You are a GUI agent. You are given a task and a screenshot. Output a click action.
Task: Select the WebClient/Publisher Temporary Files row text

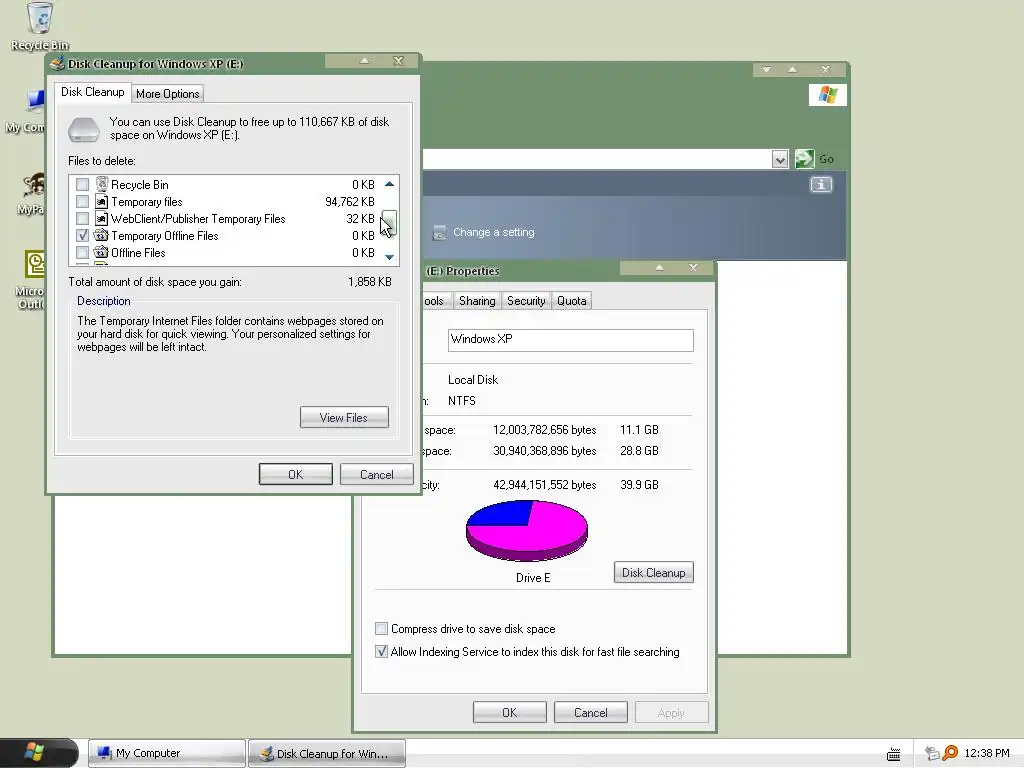198,219
